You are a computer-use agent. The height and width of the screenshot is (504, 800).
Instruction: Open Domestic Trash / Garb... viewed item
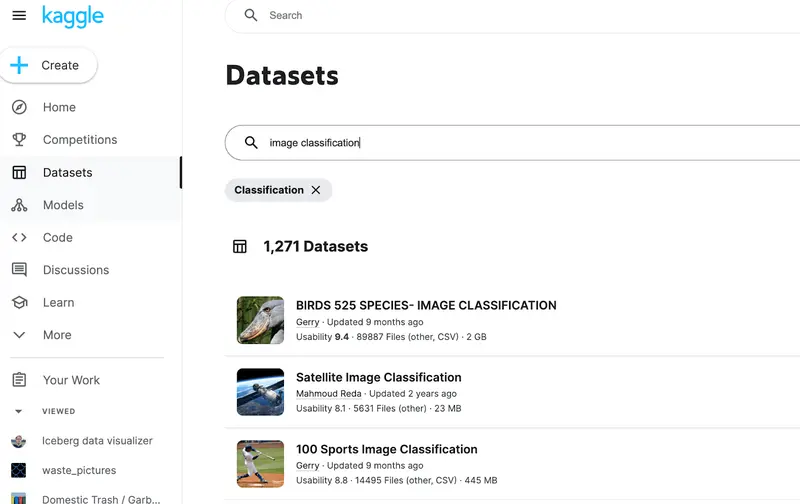[x=101, y=499]
